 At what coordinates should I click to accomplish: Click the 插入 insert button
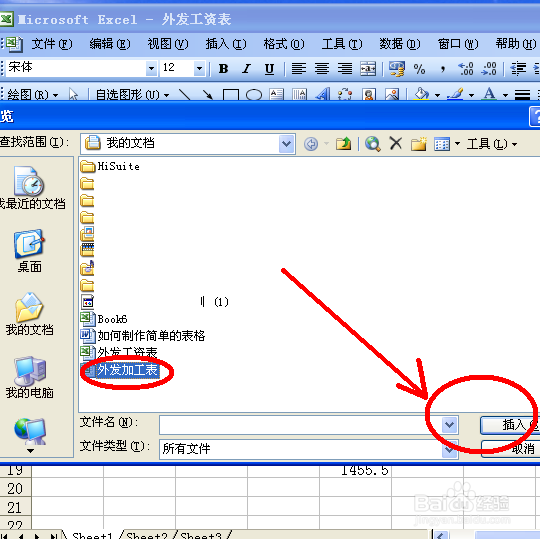tap(510, 425)
